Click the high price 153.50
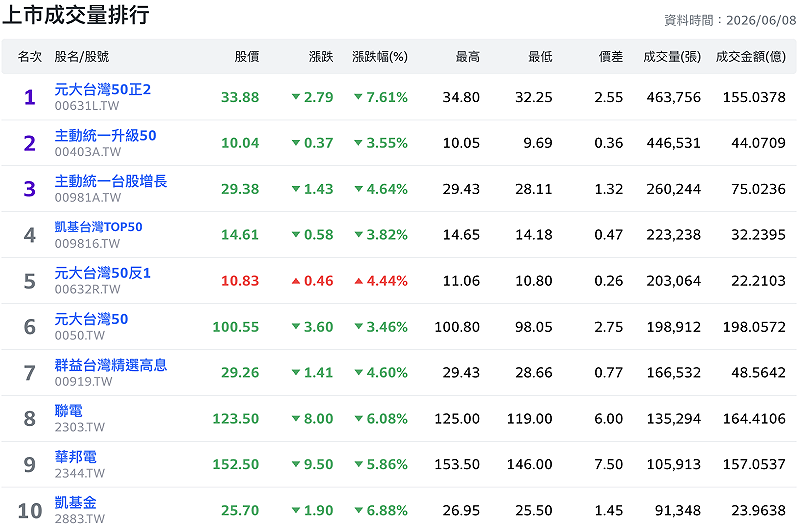The height and width of the screenshot is (531, 800). tap(457, 465)
